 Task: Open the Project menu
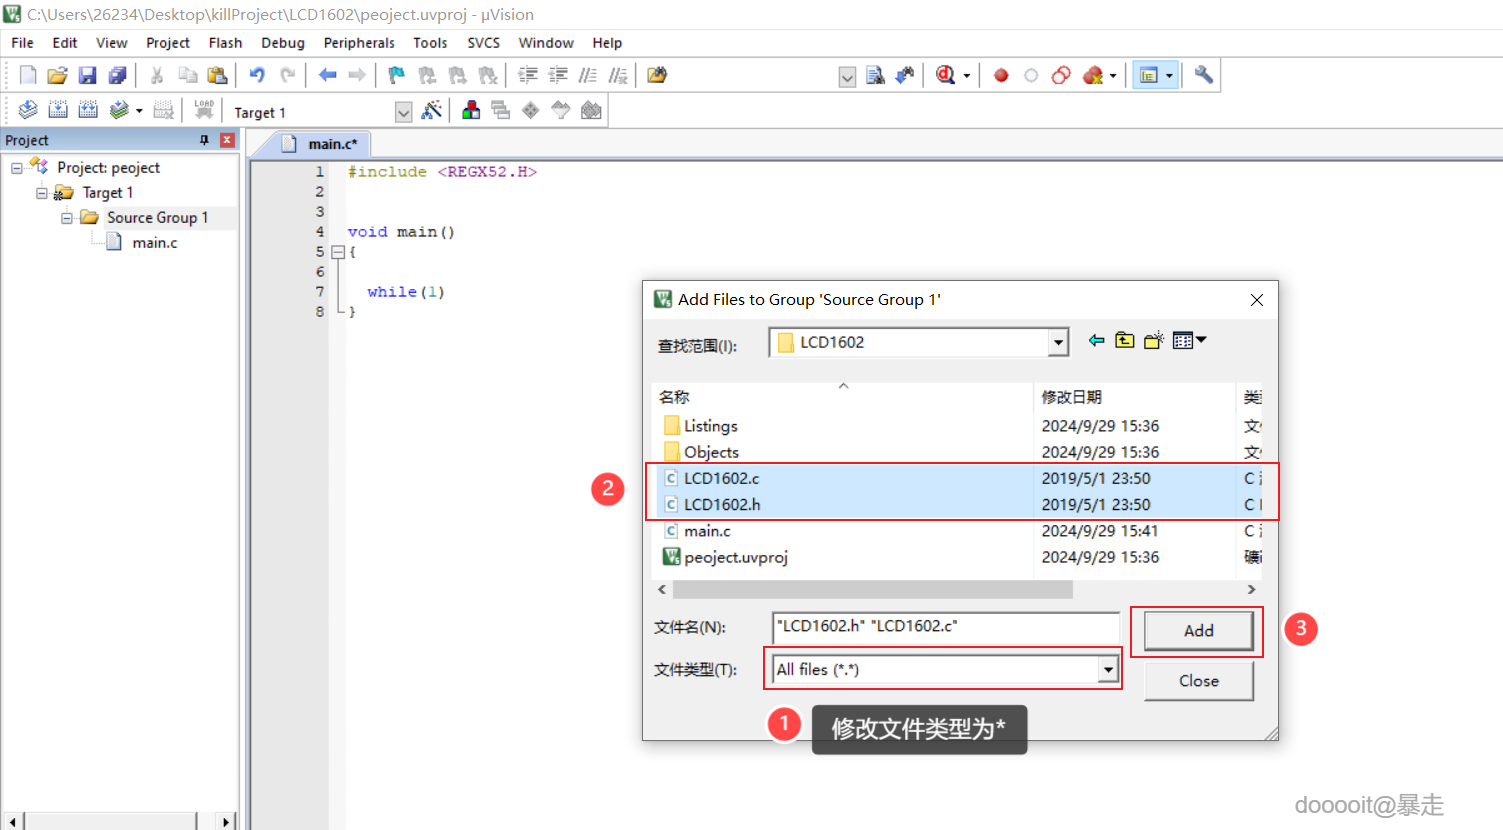click(x=168, y=43)
